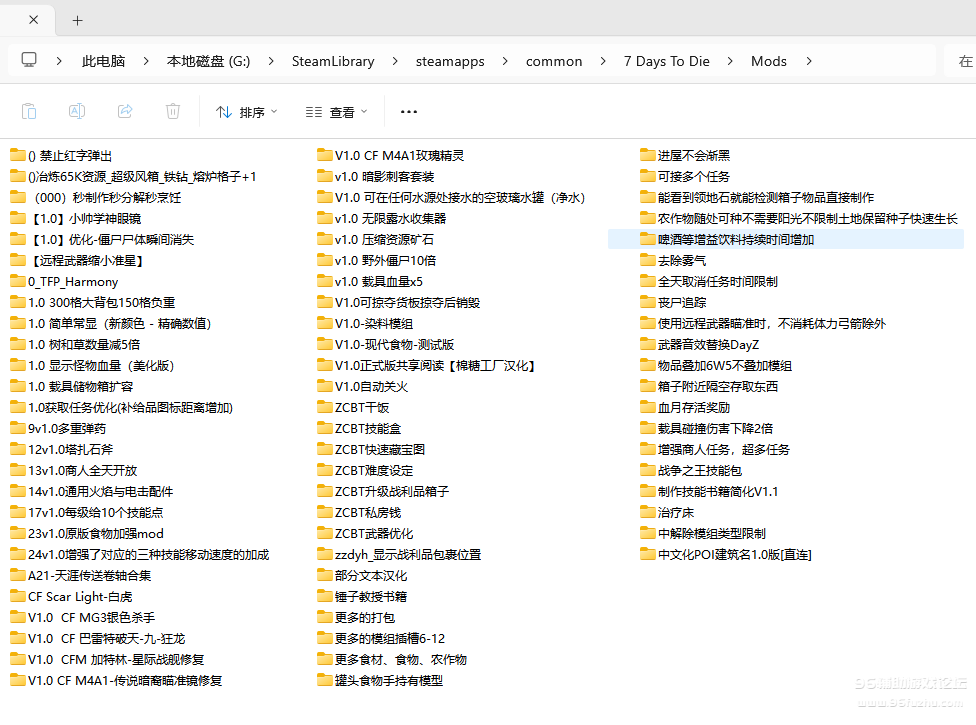Click 此电脑 in the address bar
The image size is (976, 725).
point(103,61)
